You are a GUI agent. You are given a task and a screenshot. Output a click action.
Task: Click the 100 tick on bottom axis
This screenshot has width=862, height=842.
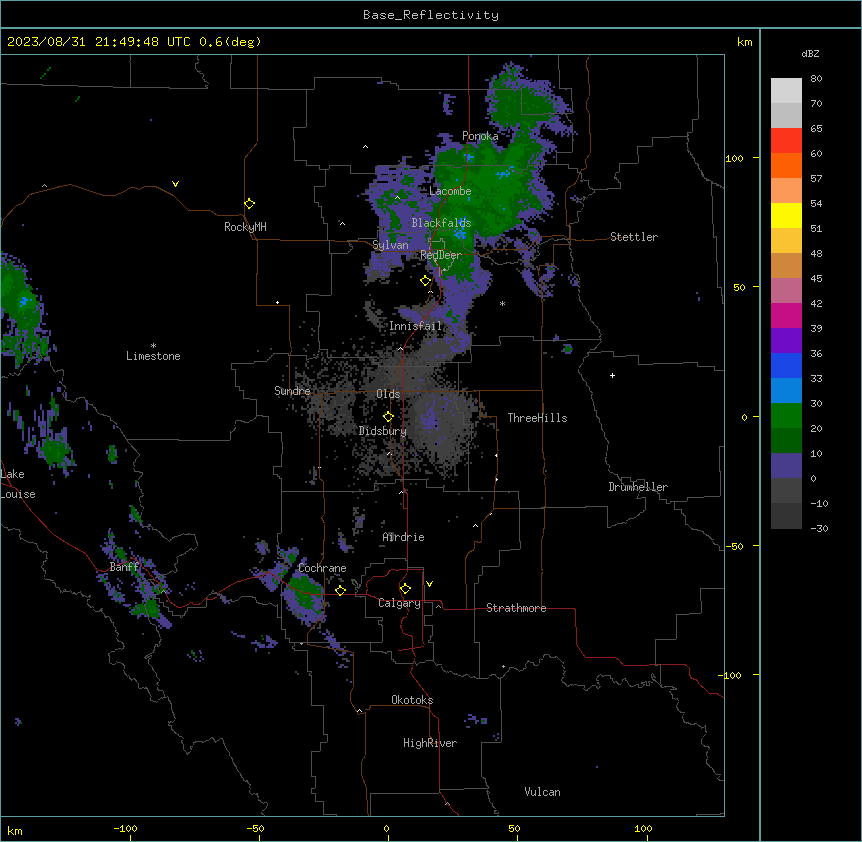pos(643,828)
